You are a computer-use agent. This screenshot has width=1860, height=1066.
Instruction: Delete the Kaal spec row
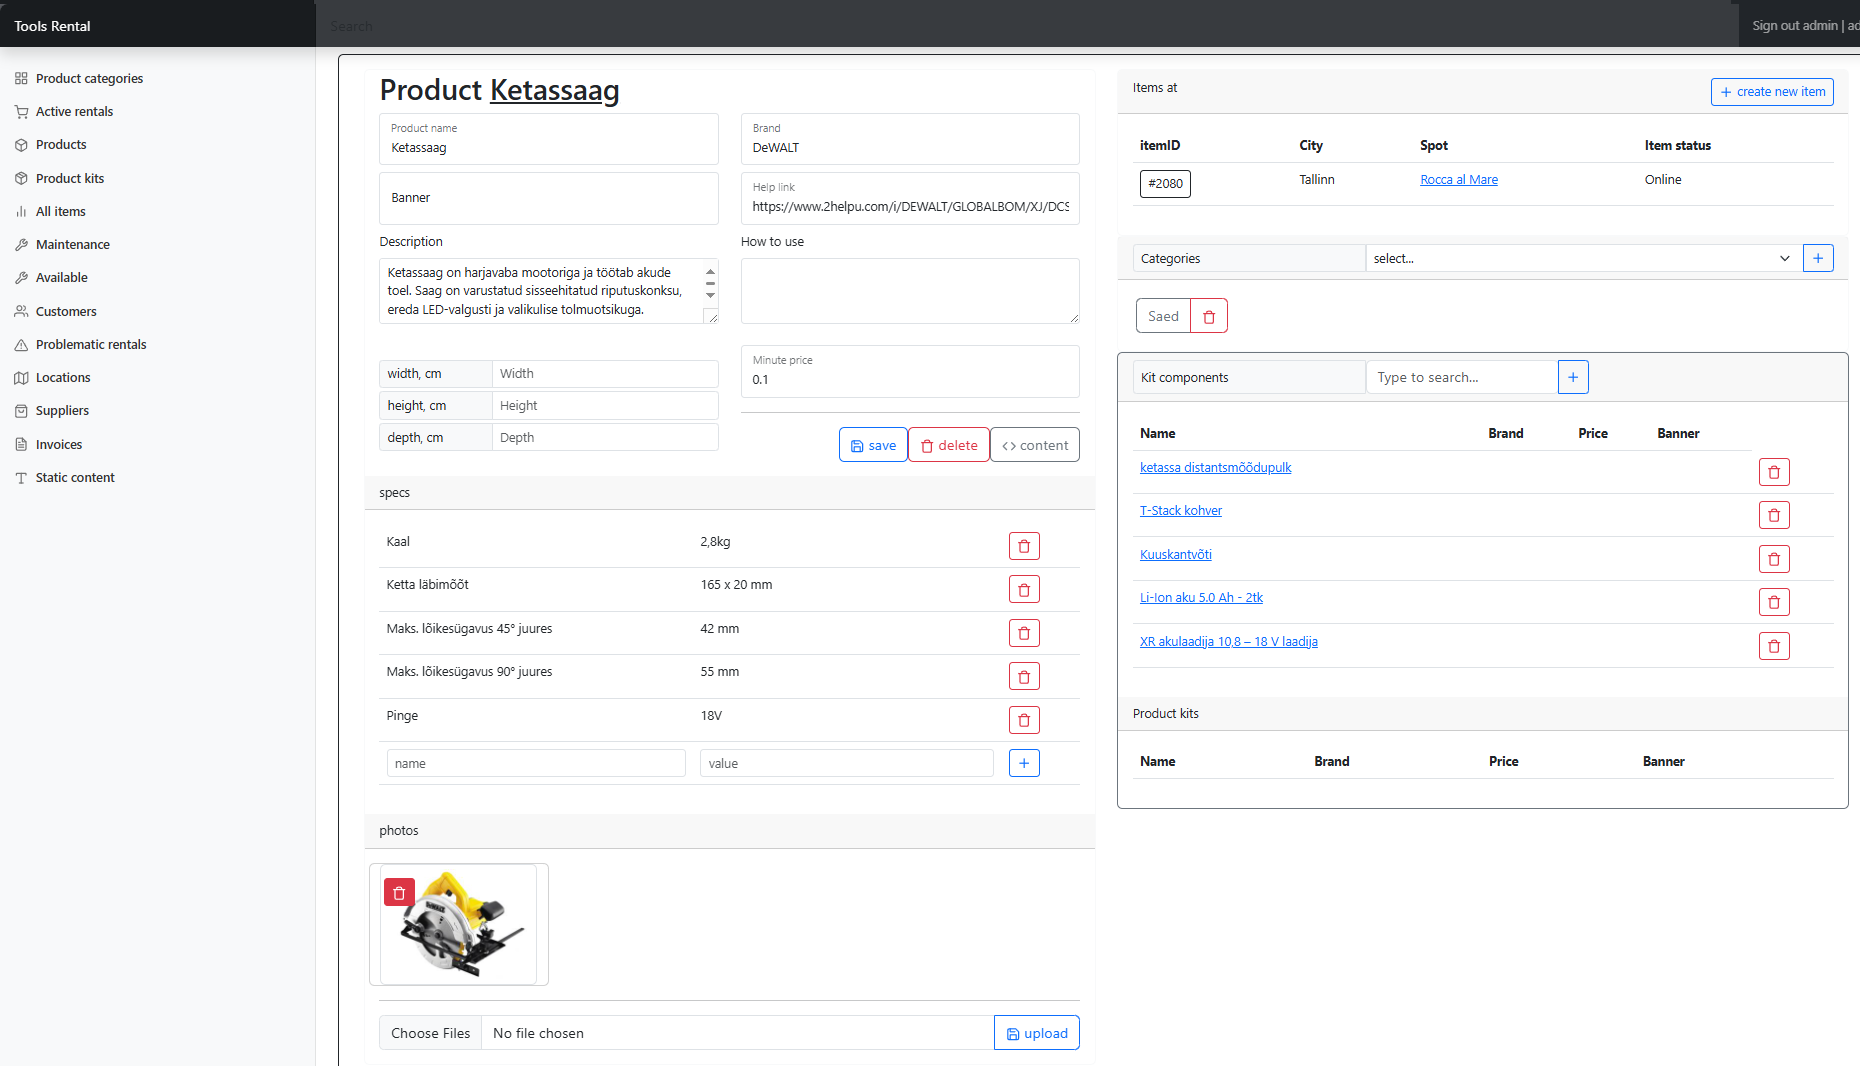click(1024, 546)
